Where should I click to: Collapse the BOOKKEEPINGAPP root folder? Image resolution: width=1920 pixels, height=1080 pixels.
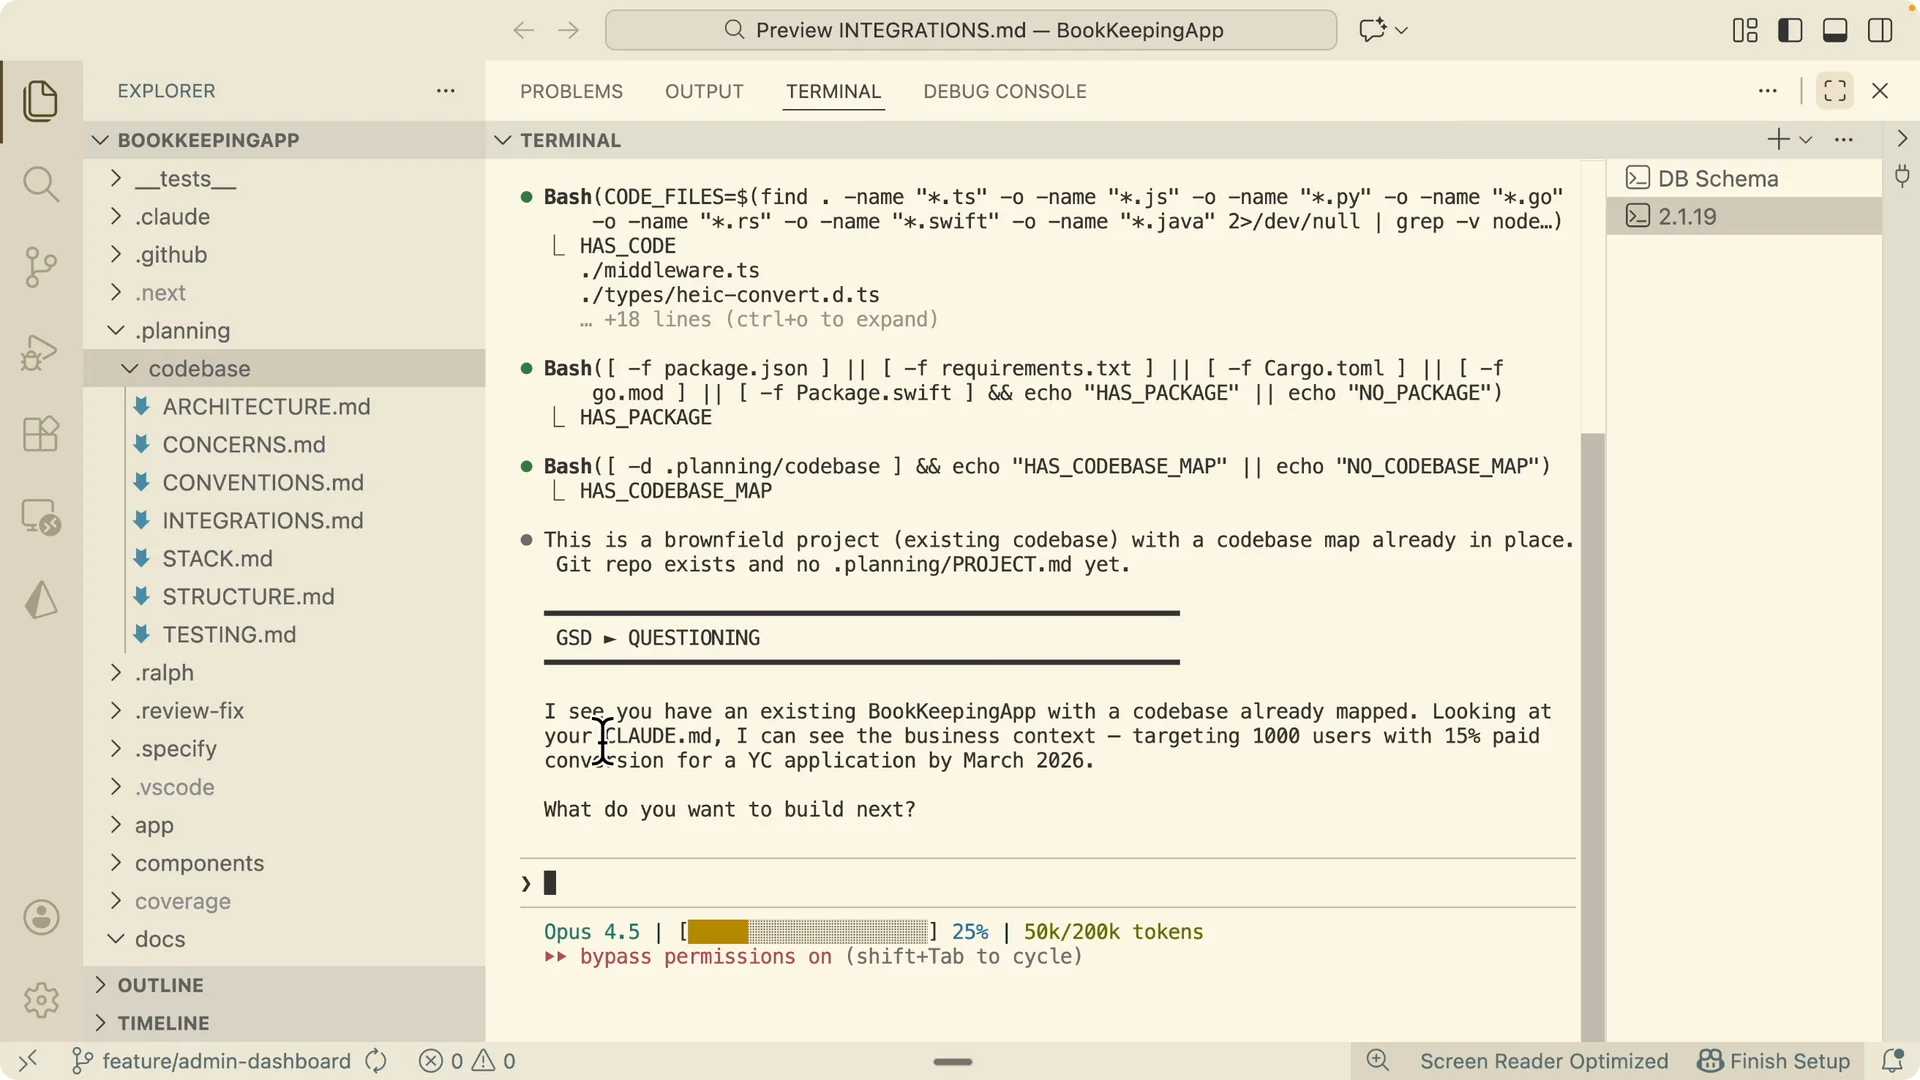(284, 140)
